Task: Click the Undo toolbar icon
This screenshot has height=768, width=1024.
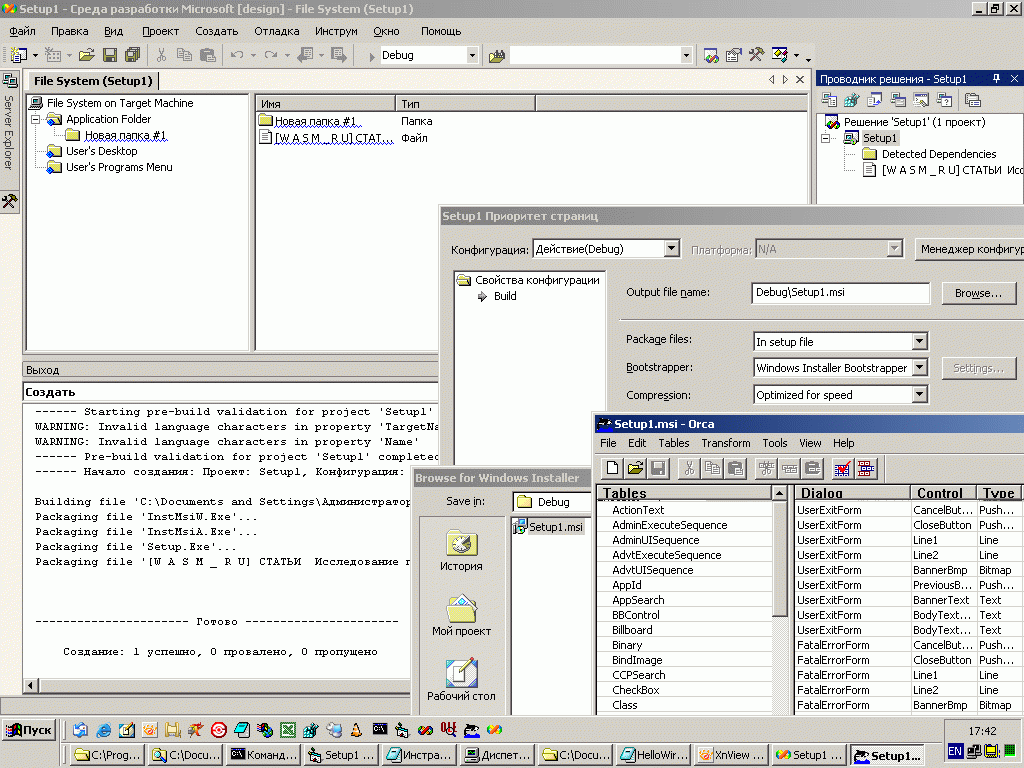Action: tap(236, 56)
